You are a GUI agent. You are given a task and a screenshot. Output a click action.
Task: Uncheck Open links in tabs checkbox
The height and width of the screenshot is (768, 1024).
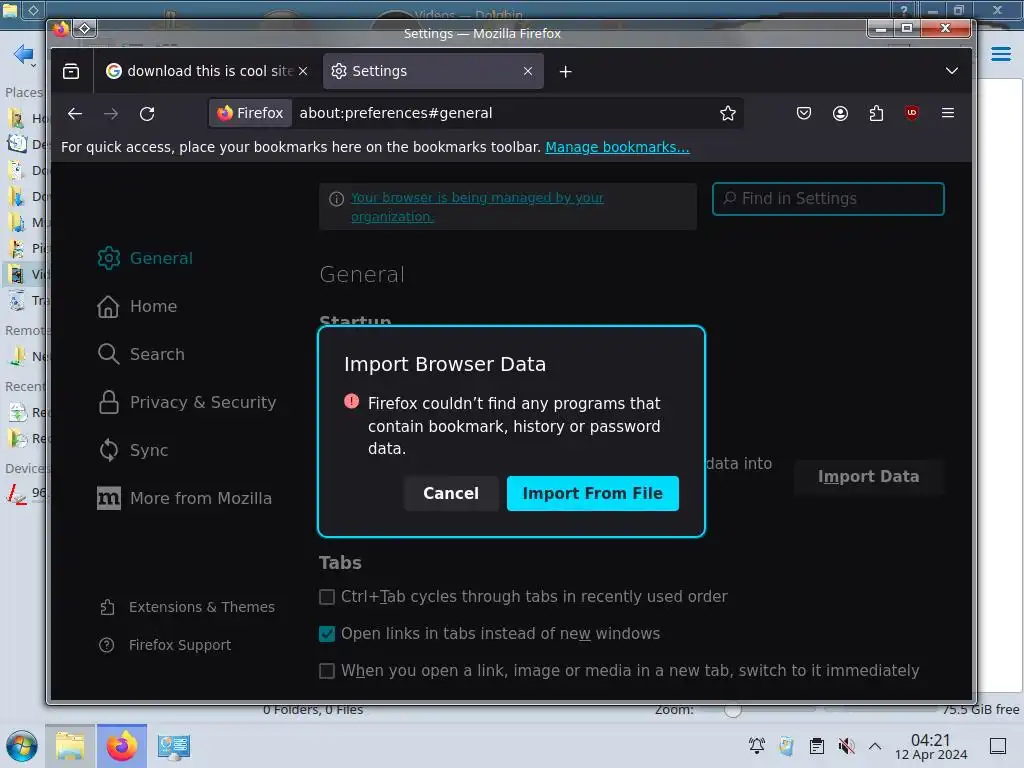click(327, 634)
